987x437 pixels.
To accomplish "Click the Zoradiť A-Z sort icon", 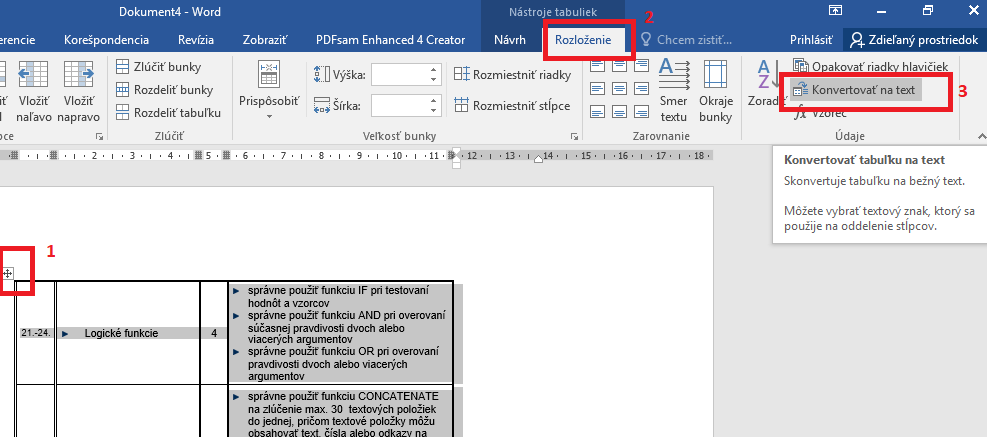I will tap(764, 85).
